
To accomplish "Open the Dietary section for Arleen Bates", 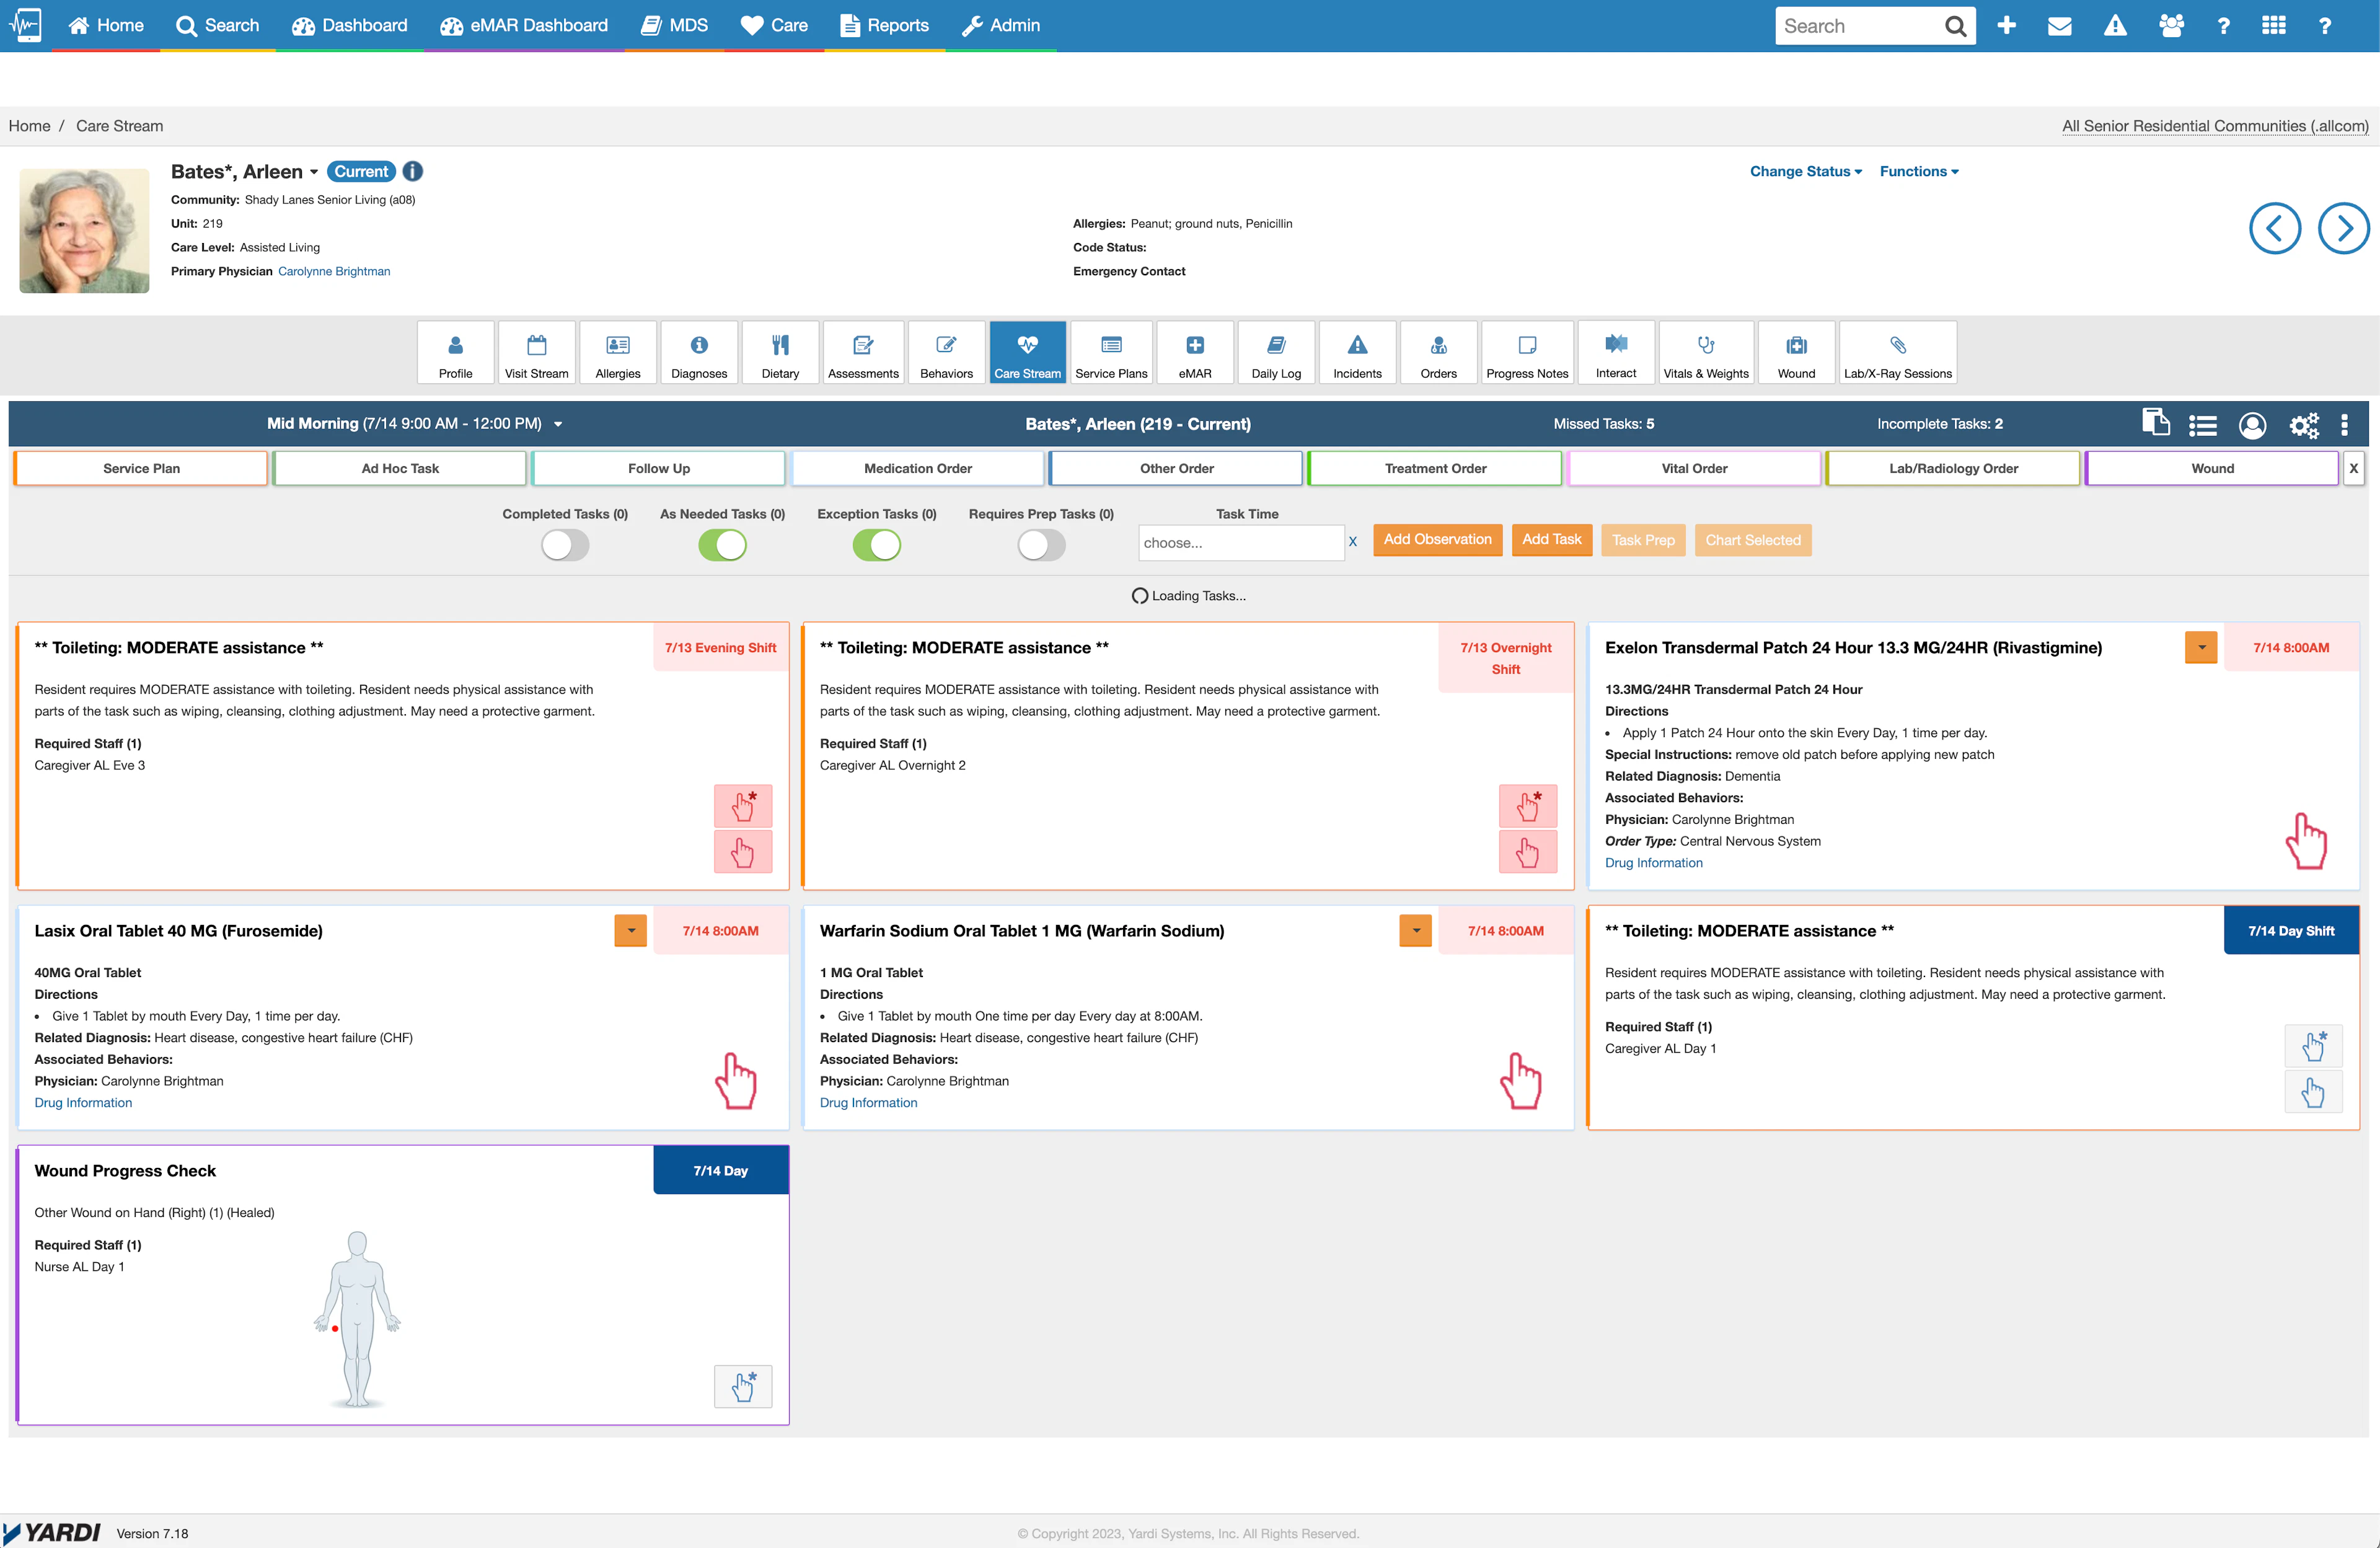I will [780, 352].
